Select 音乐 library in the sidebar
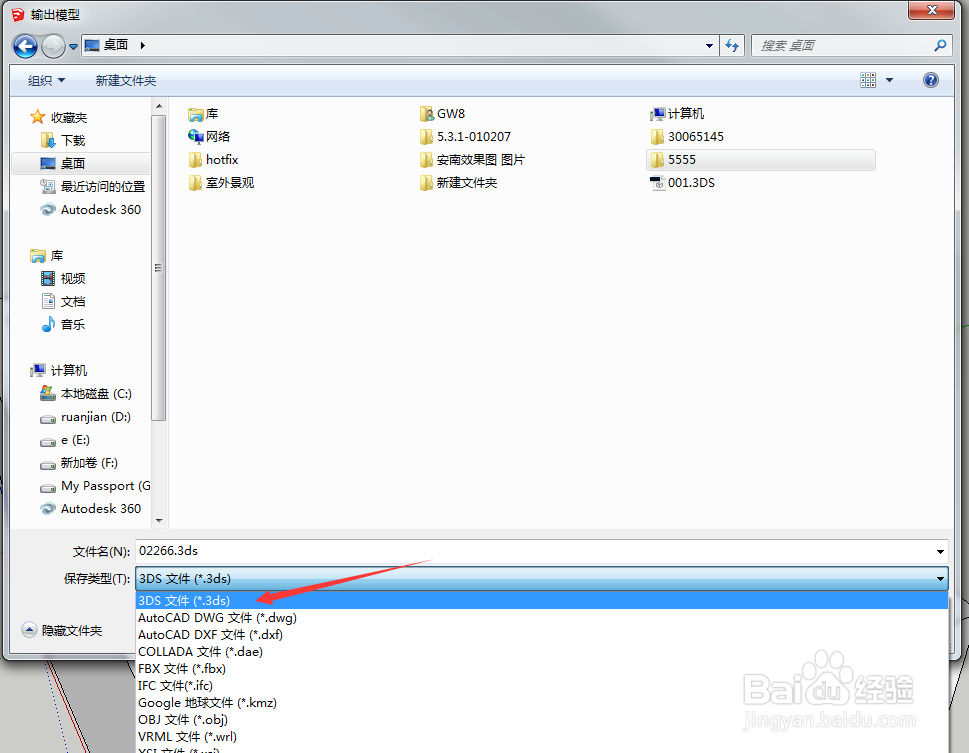The width and height of the screenshot is (969, 753). tap(63, 324)
